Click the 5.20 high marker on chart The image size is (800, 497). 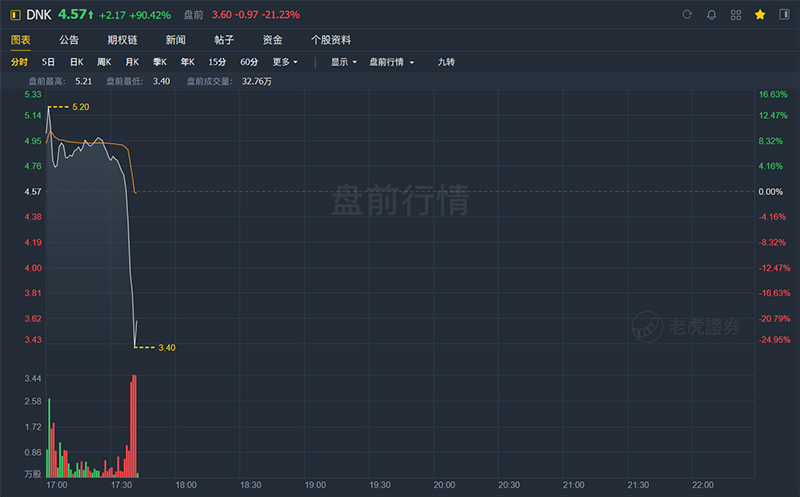tap(81, 107)
